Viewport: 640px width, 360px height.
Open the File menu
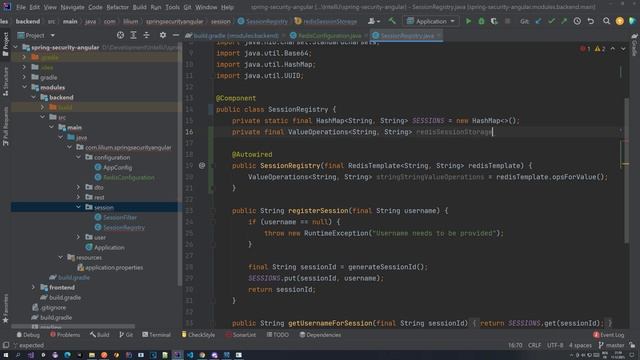[21, 7]
